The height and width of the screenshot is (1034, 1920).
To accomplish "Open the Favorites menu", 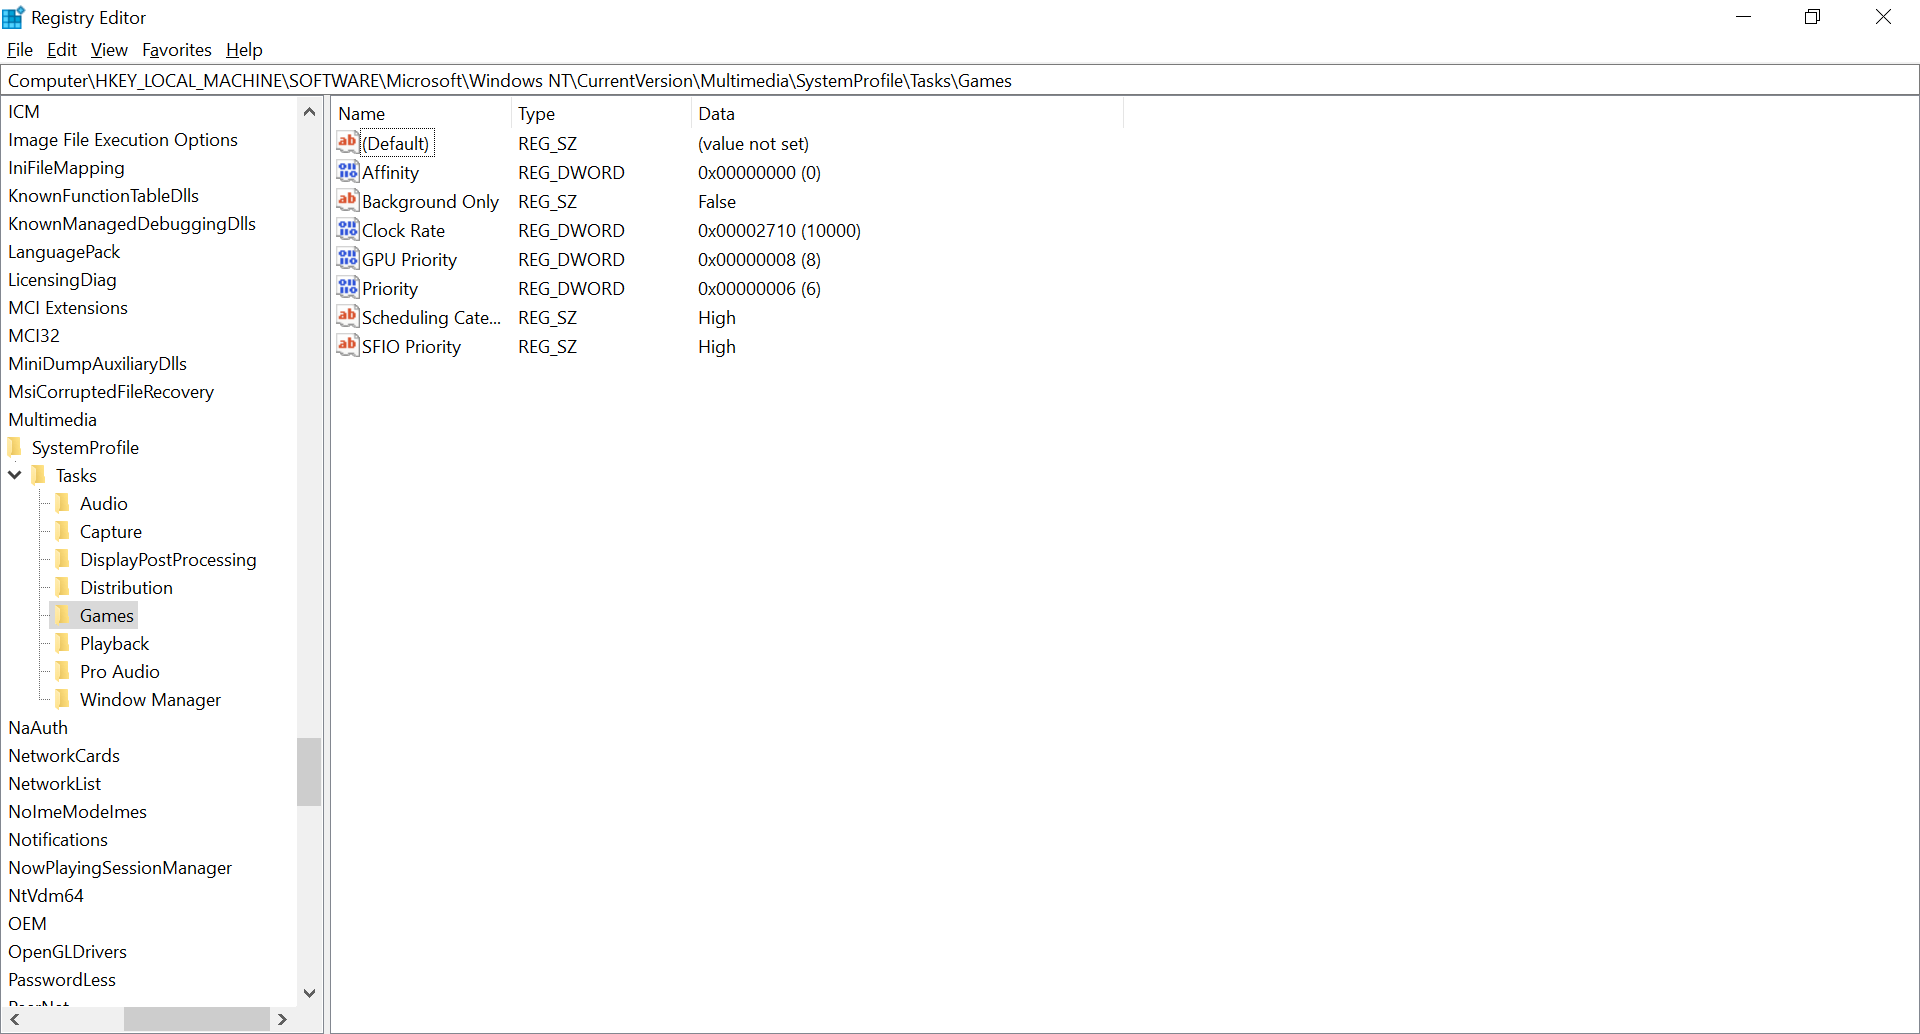I will pyautogui.click(x=176, y=49).
